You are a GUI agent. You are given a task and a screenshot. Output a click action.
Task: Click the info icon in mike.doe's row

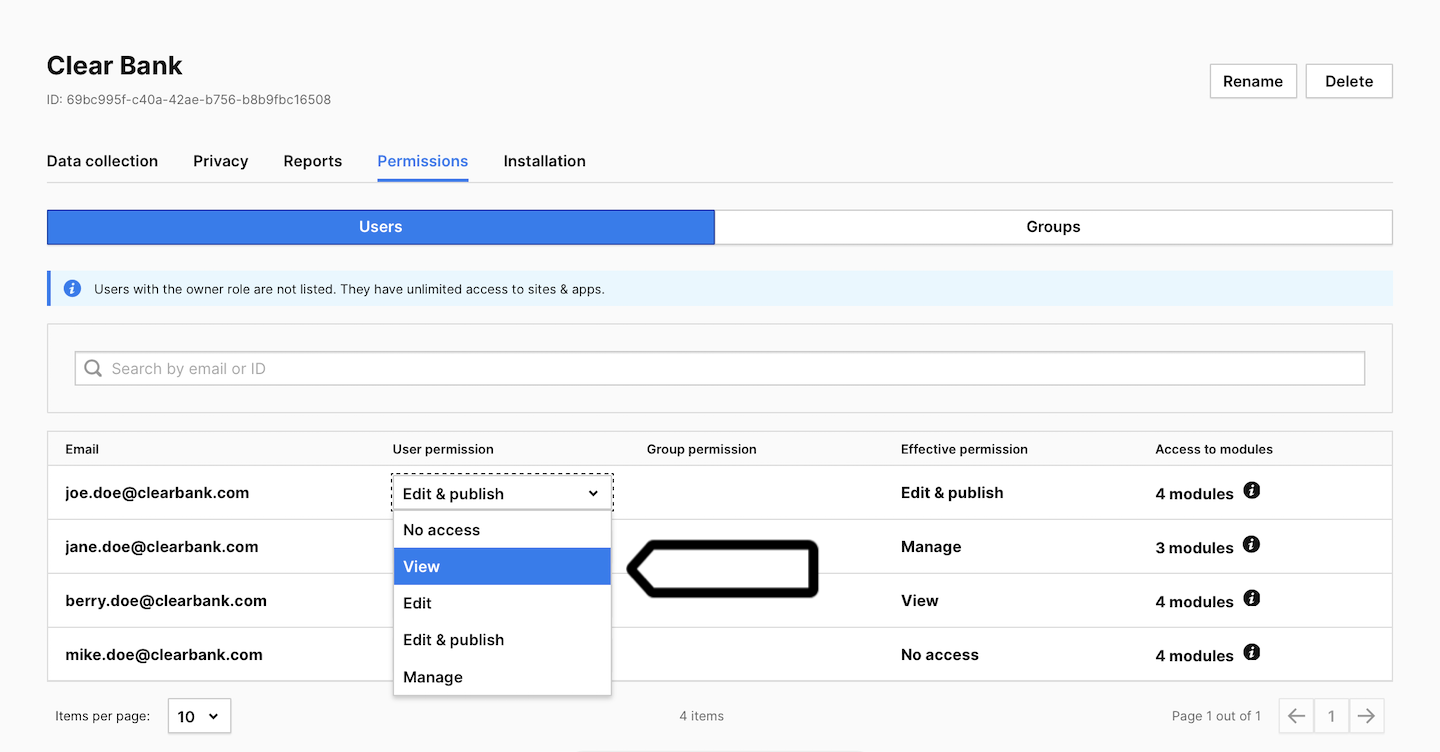1251,653
